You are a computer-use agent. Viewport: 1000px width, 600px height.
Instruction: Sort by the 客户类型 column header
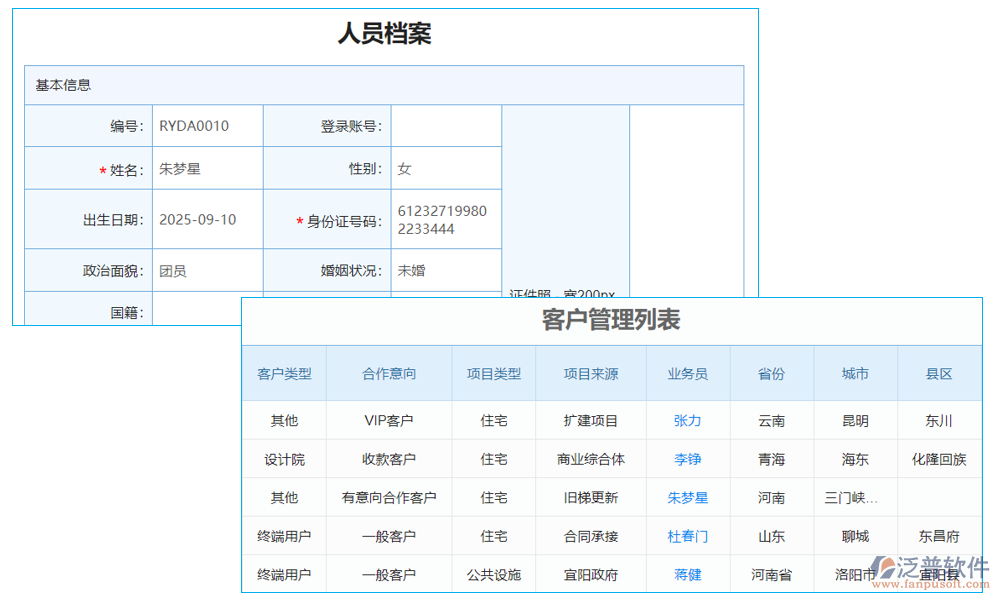(283, 373)
